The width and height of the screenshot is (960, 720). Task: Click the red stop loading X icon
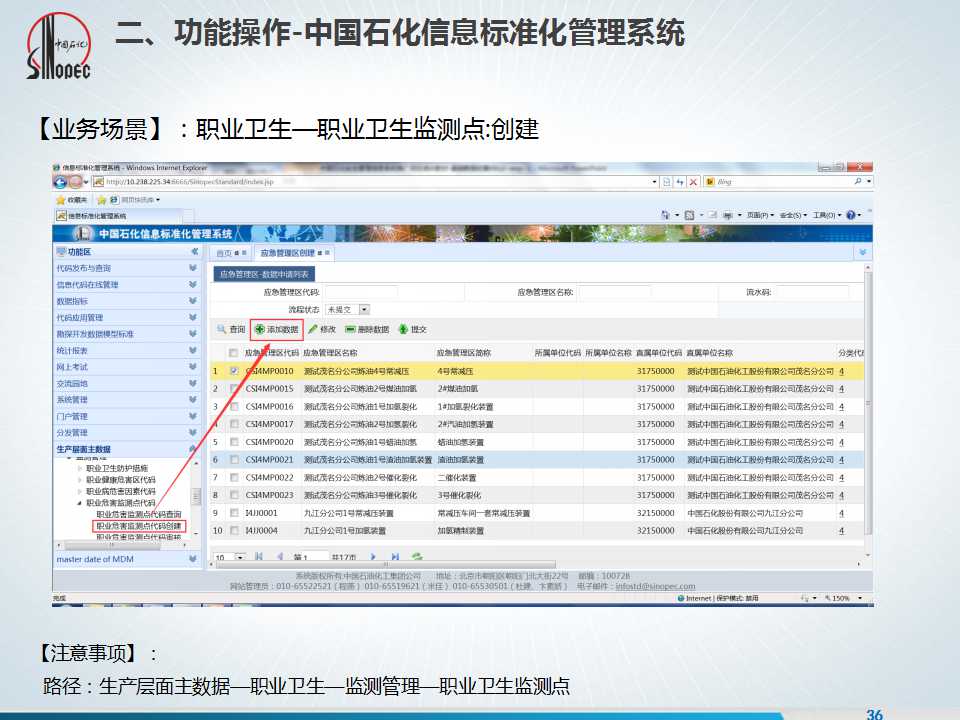click(693, 182)
